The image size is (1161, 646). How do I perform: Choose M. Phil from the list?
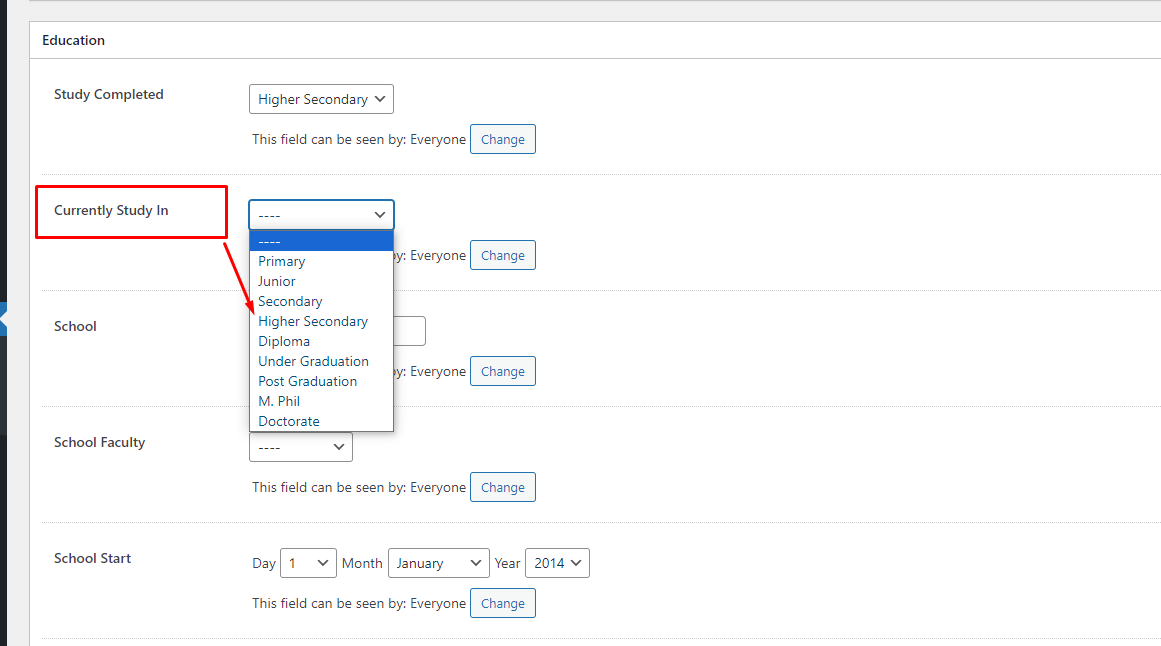279,401
